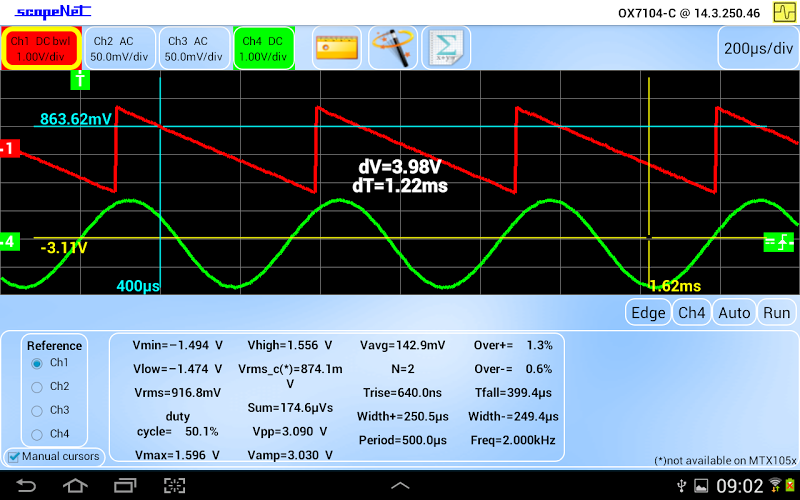Open the magic wand autoset tool
This screenshot has height=500, width=800.
coord(392,48)
